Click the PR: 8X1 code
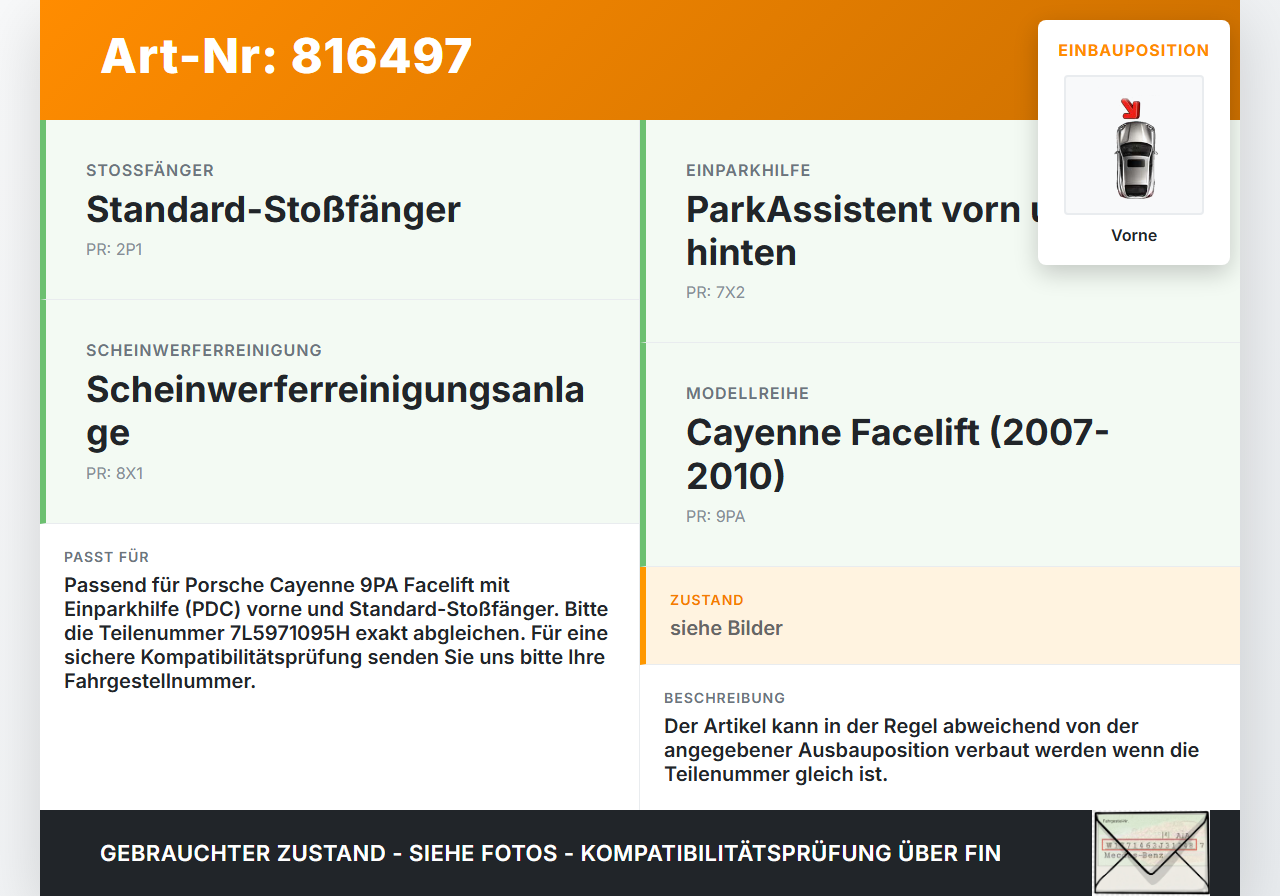Screen dimensions: 1280x896 click(x=114, y=474)
